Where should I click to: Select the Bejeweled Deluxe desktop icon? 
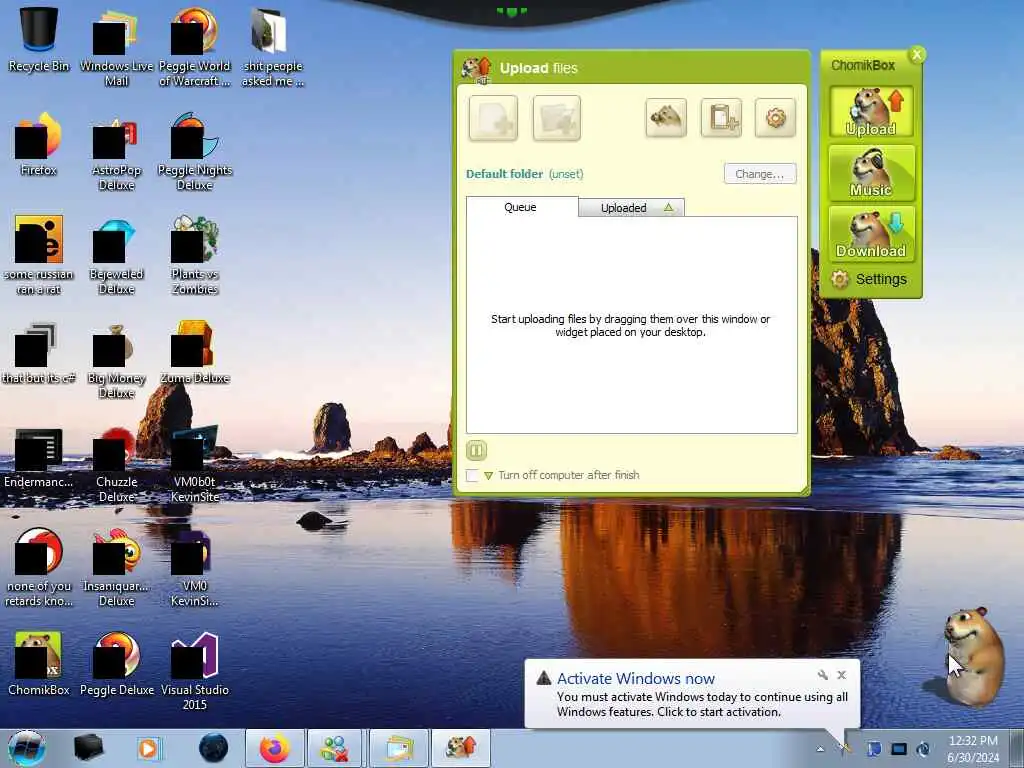tap(116, 256)
